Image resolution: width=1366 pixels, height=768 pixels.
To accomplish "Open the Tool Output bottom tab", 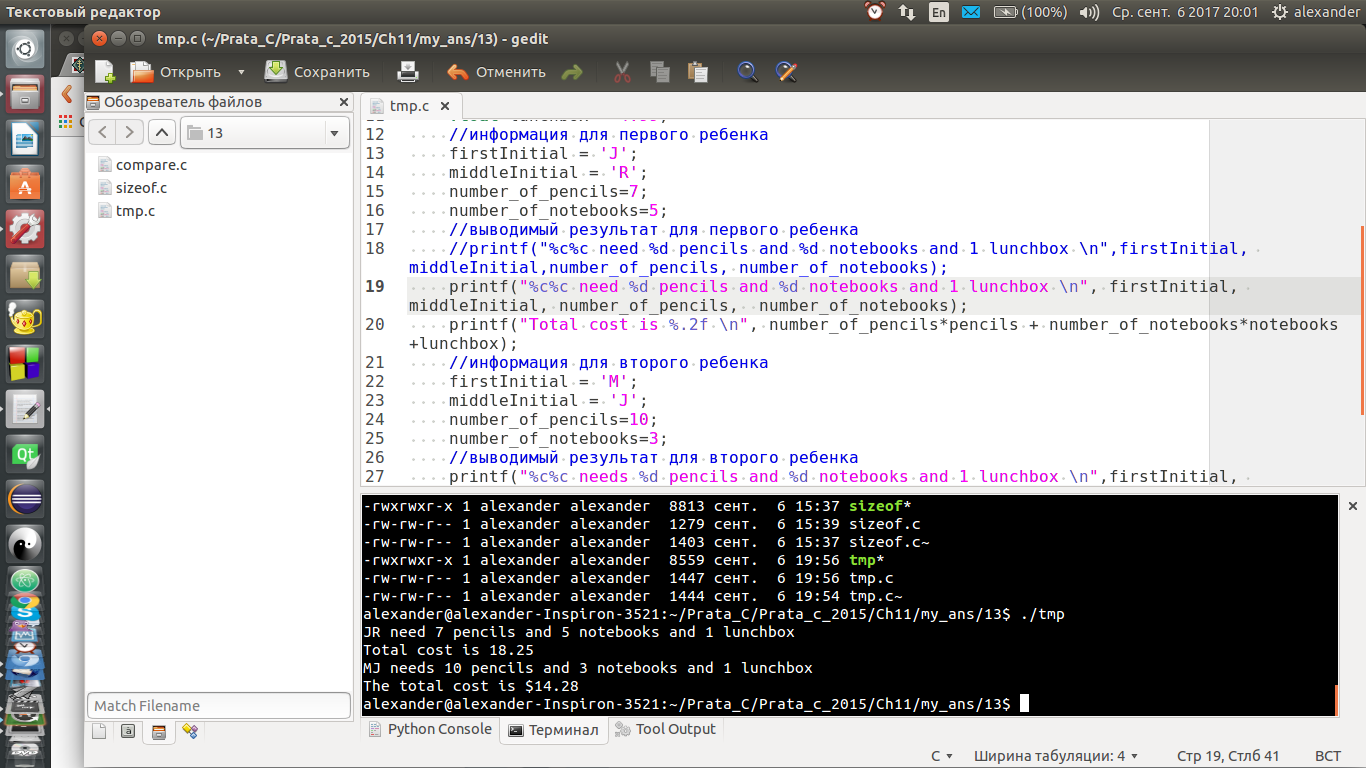I will pos(666,729).
